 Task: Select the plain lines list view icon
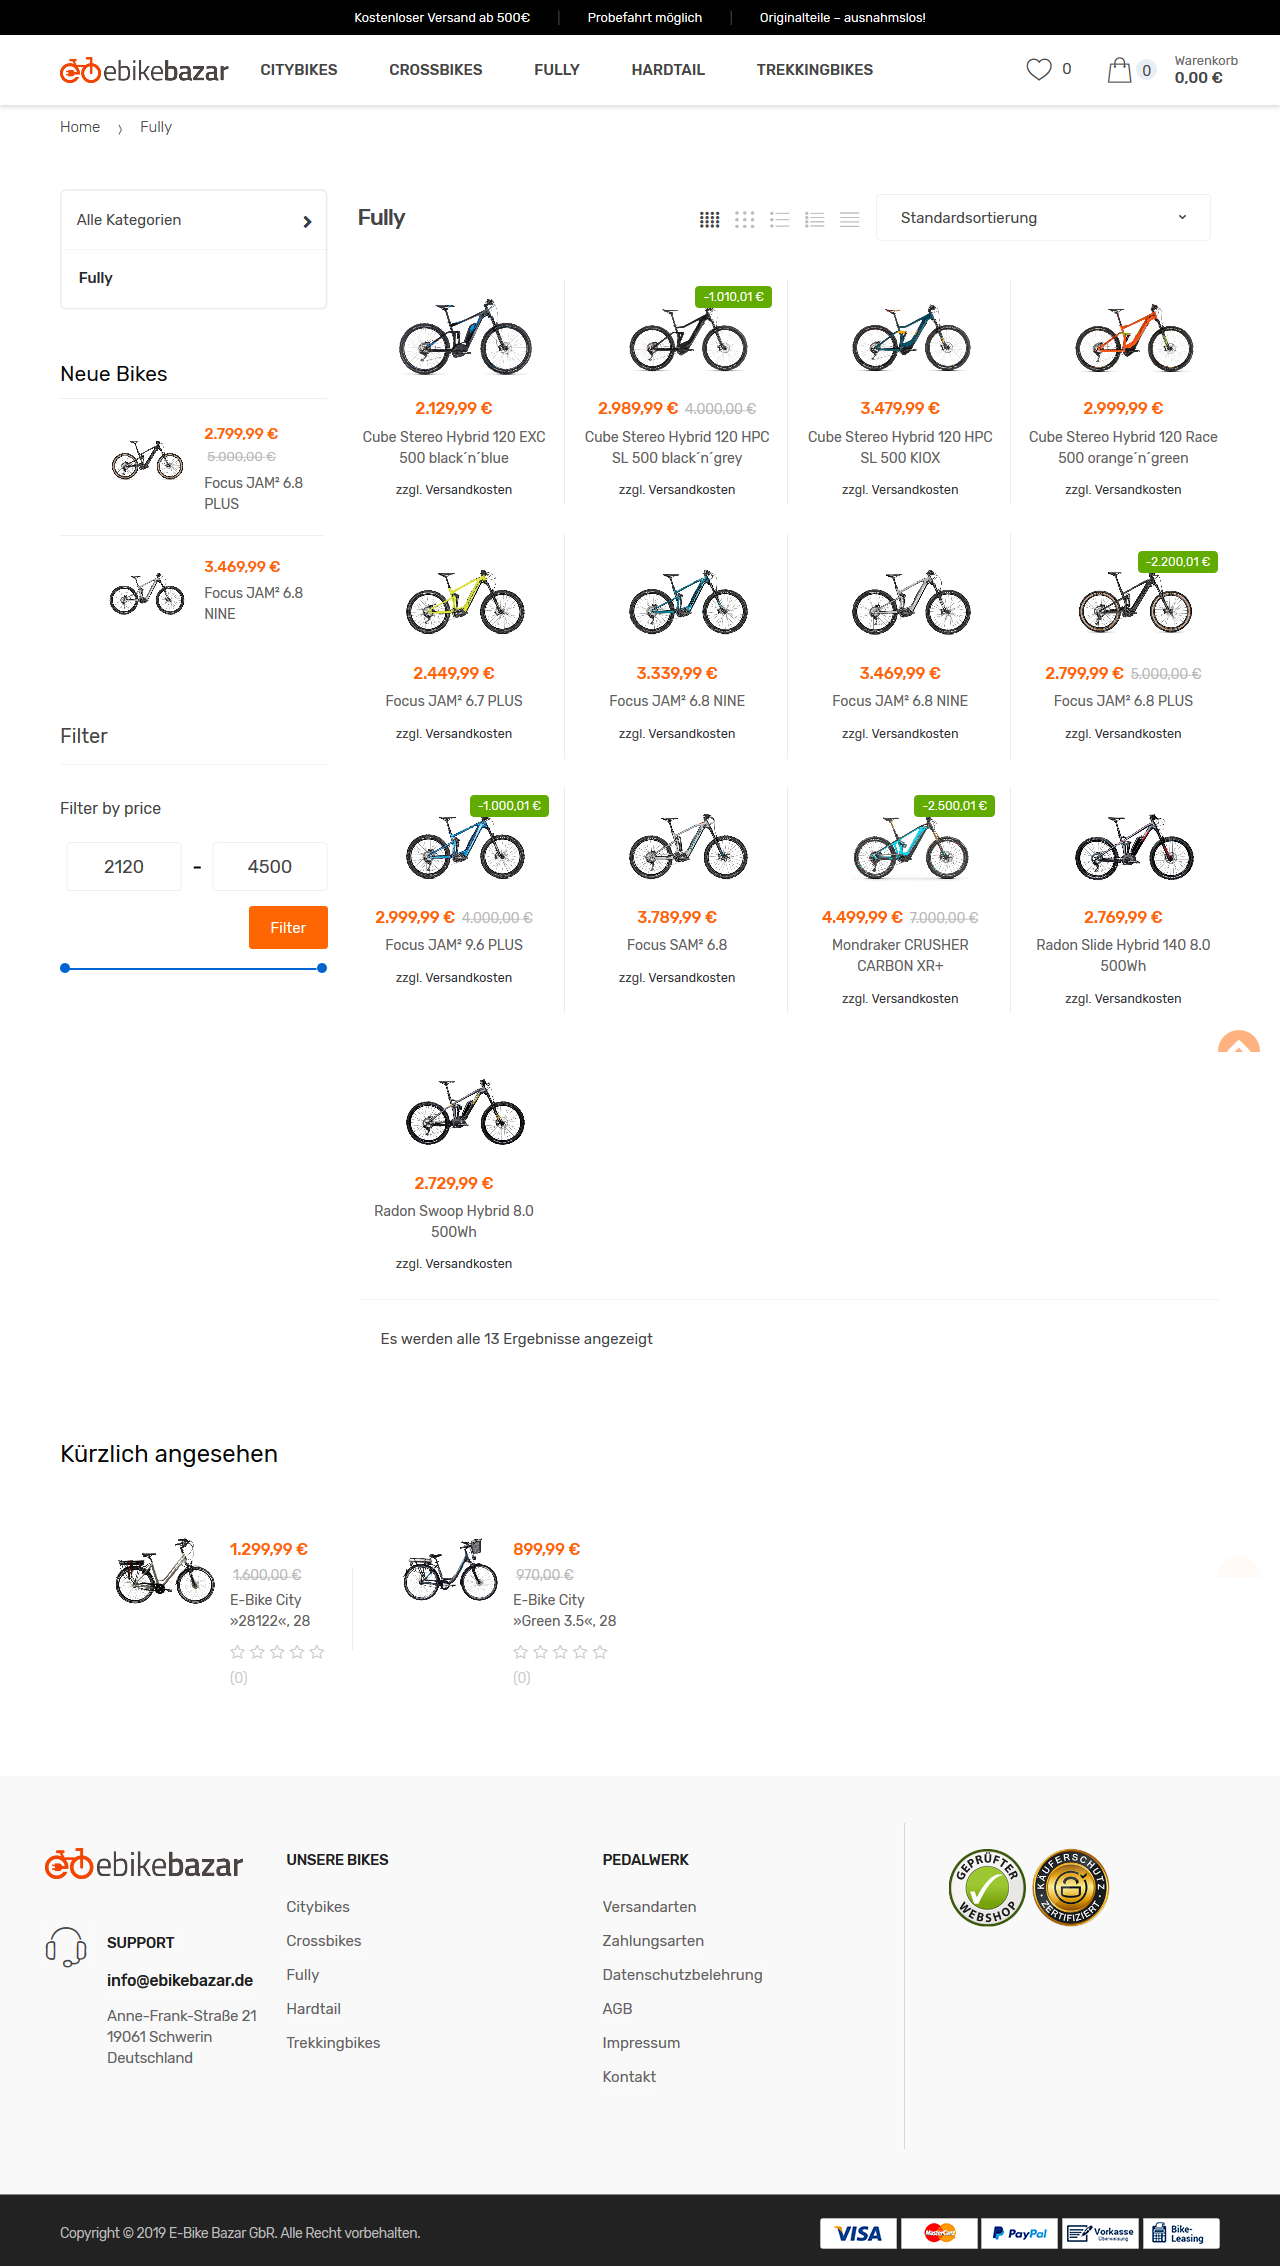tap(849, 219)
